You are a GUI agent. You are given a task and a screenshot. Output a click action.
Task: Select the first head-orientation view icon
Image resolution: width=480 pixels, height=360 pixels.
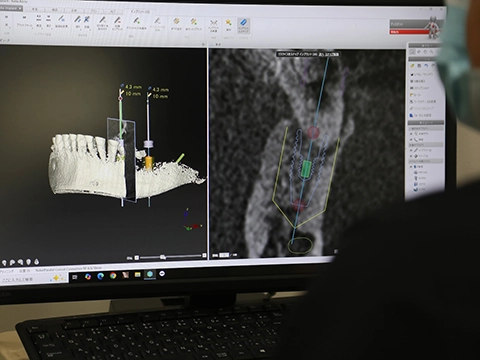point(4,263)
